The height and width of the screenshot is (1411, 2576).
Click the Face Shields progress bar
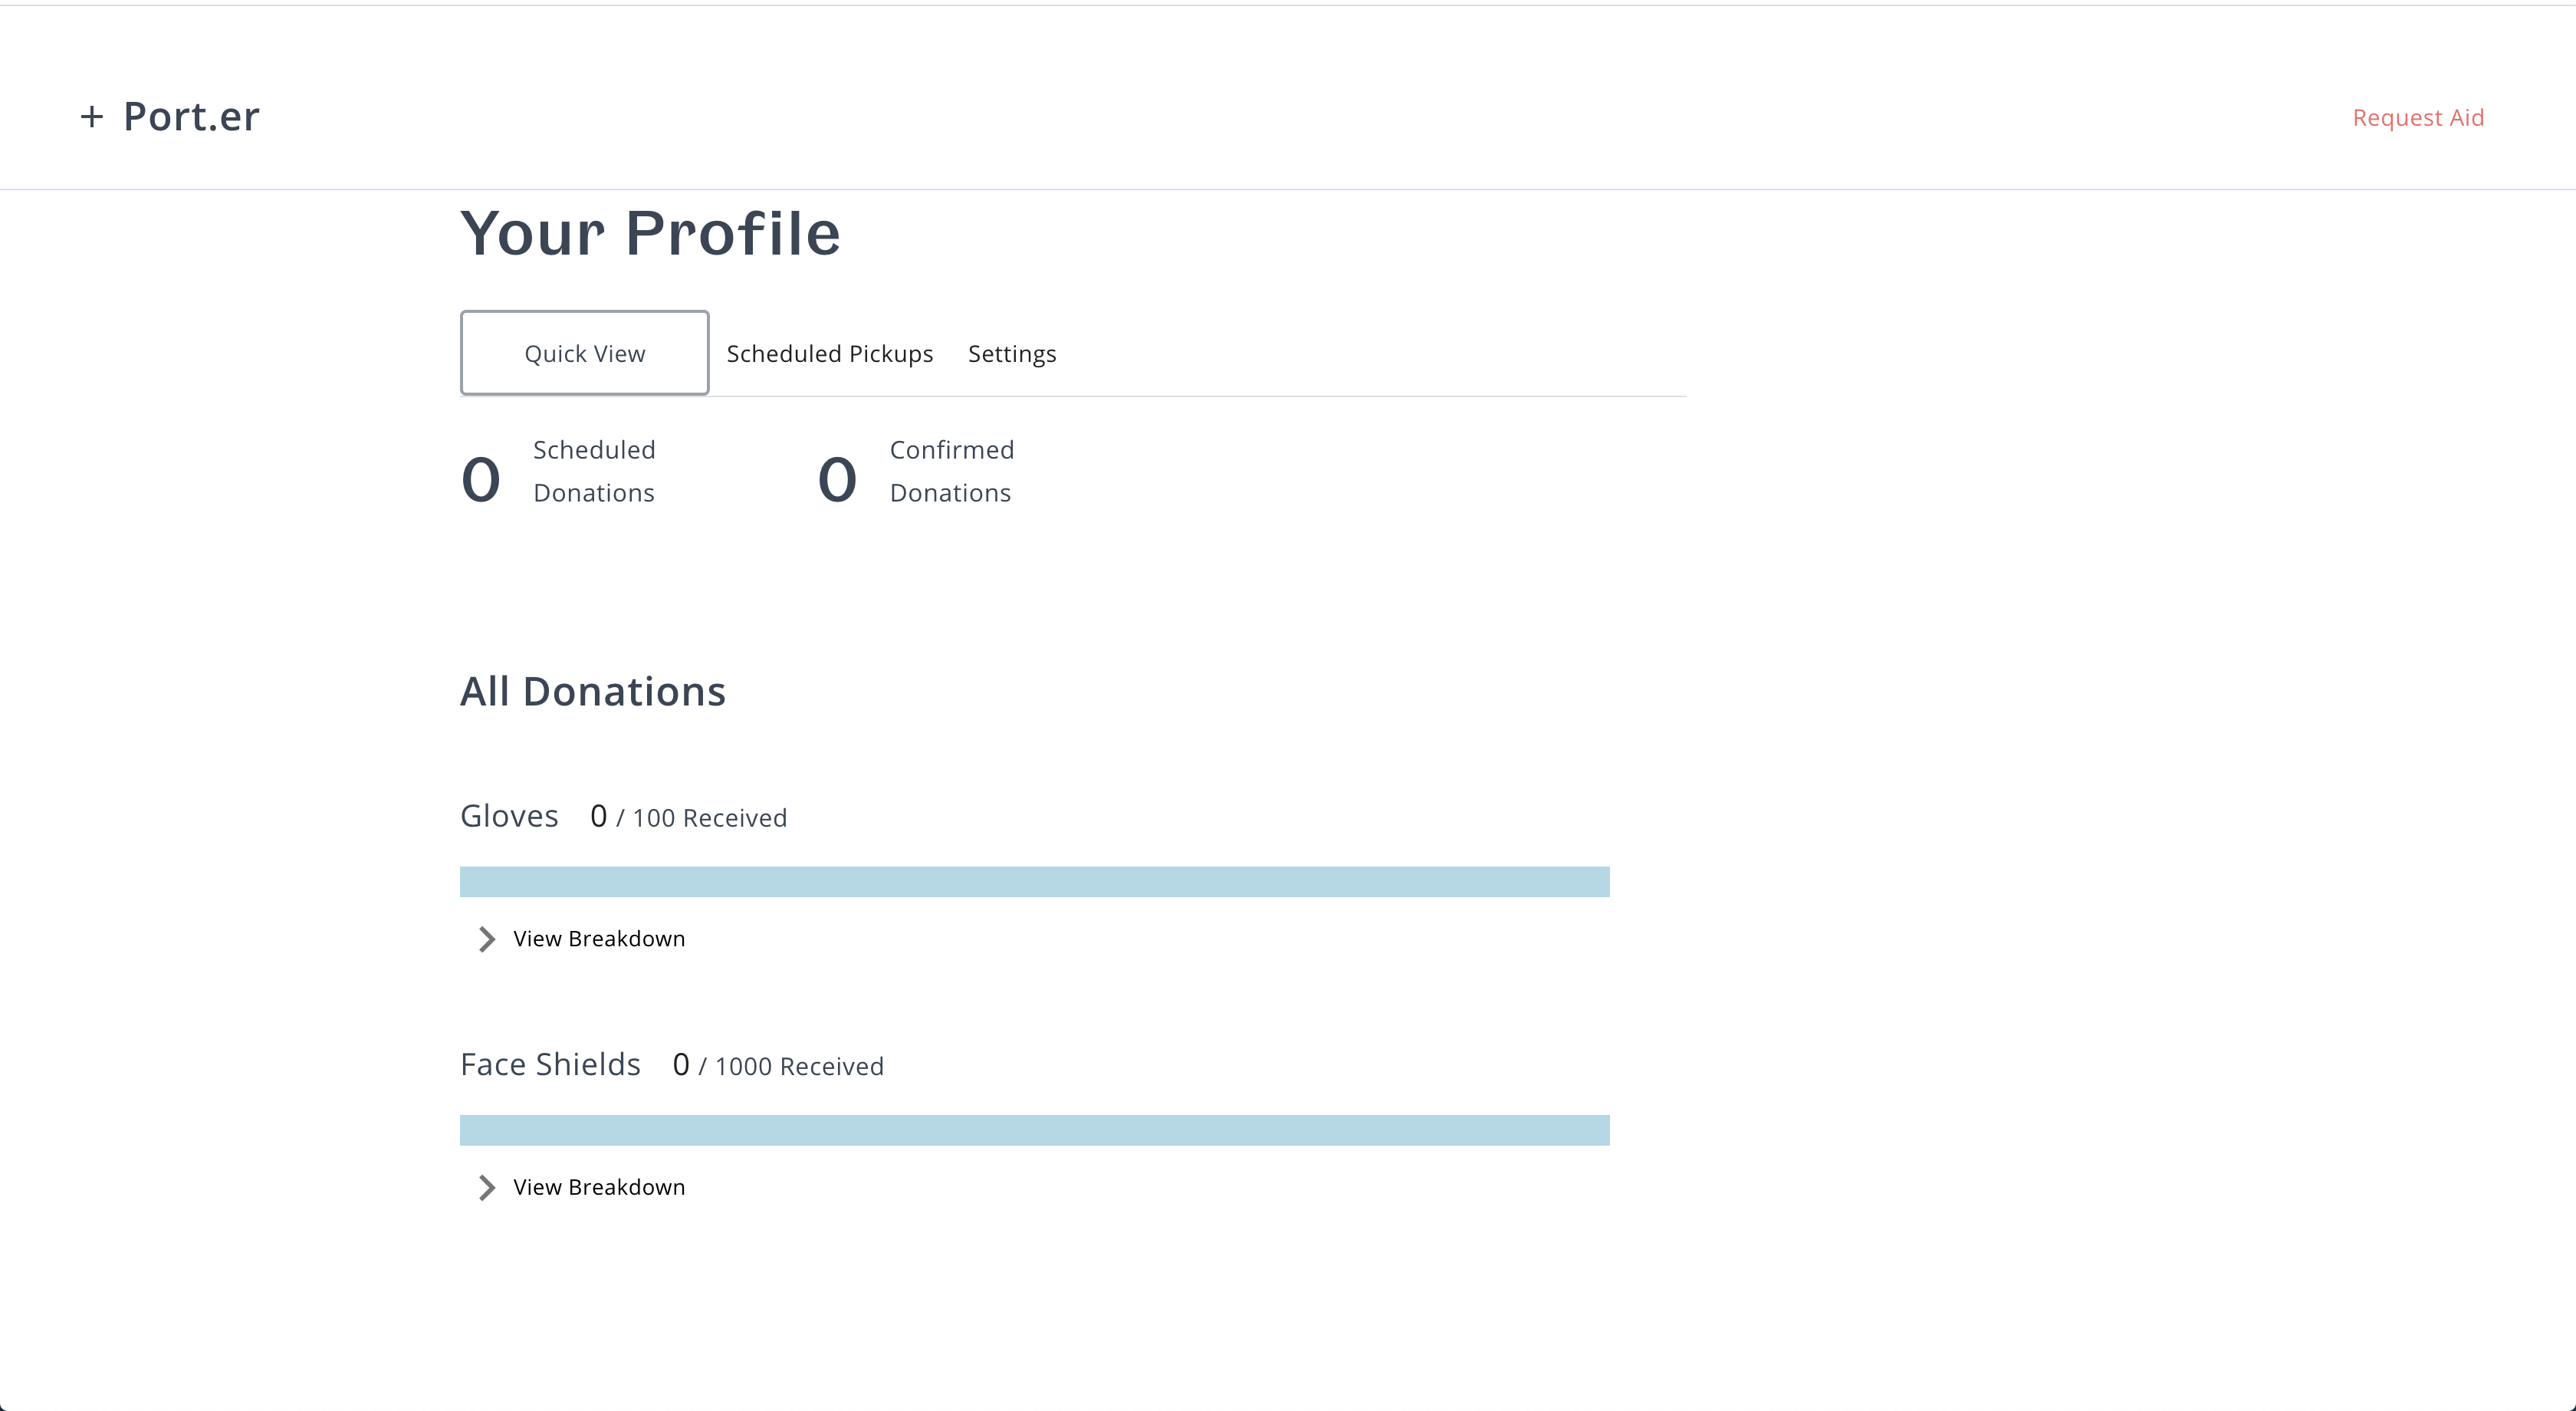tap(1034, 1130)
